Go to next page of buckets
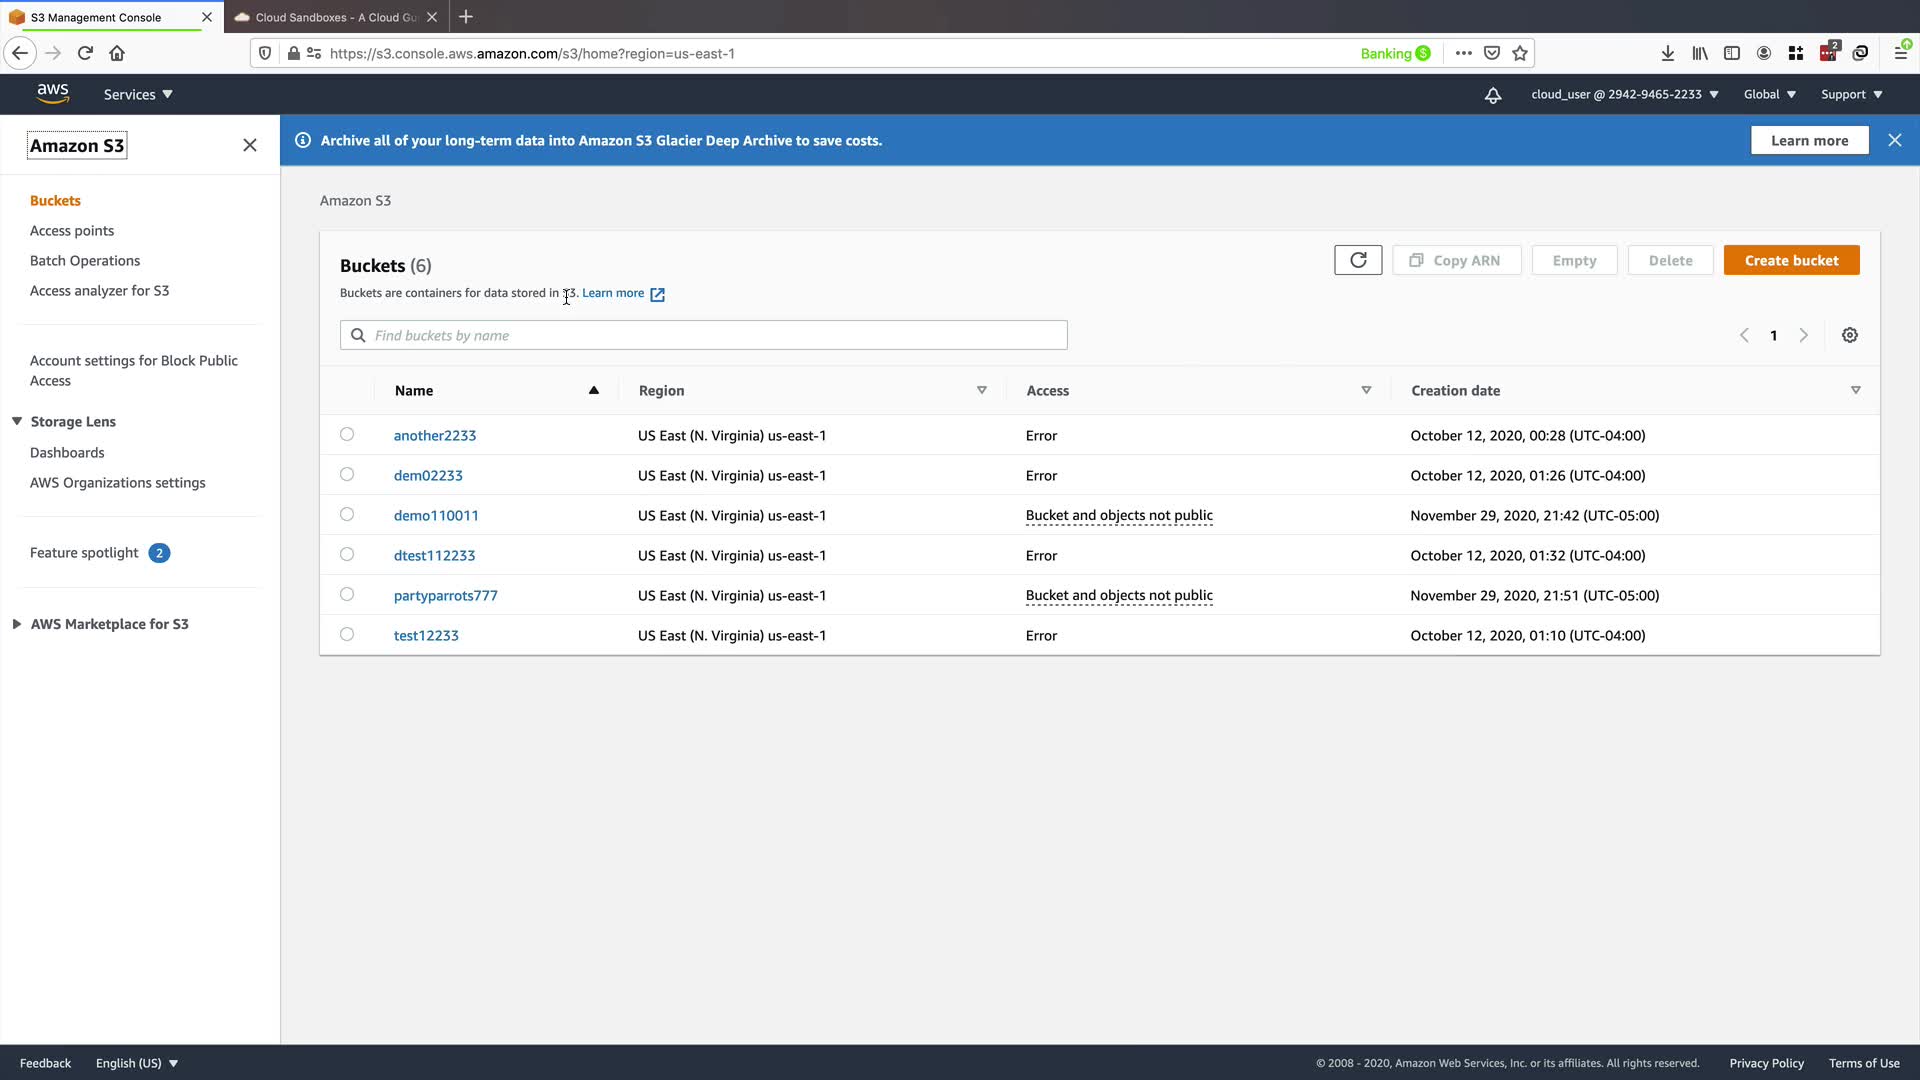This screenshot has width=1920, height=1080. pyautogui.click(x=1803, y=336)
